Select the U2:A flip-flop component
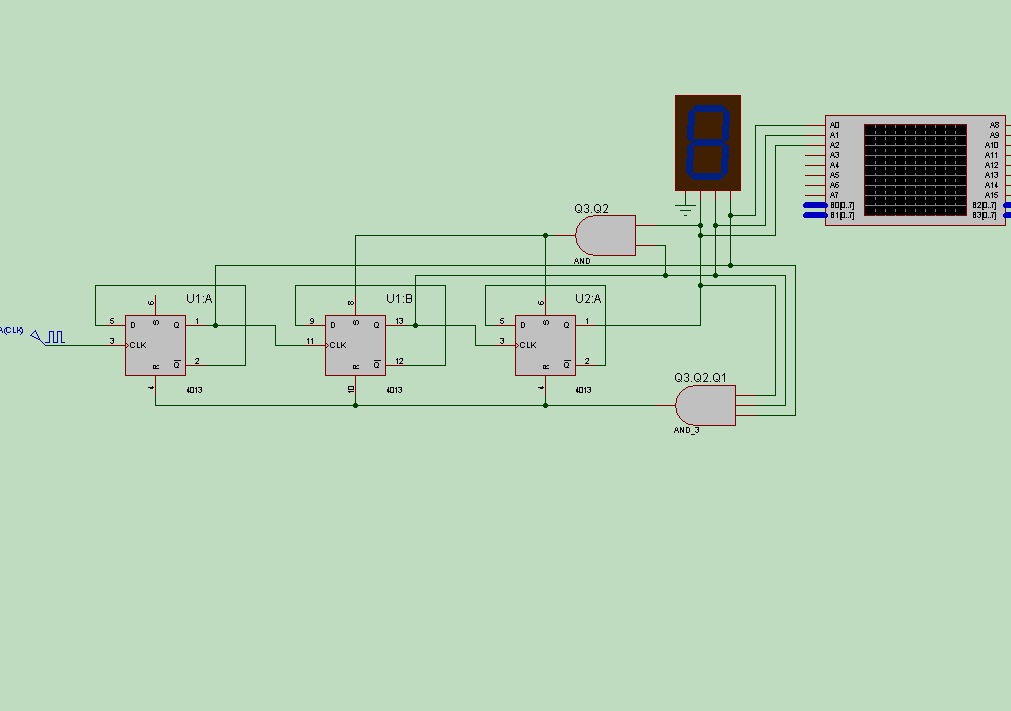The height and width of the screenshot is (711, 1011). click(545, 346)
